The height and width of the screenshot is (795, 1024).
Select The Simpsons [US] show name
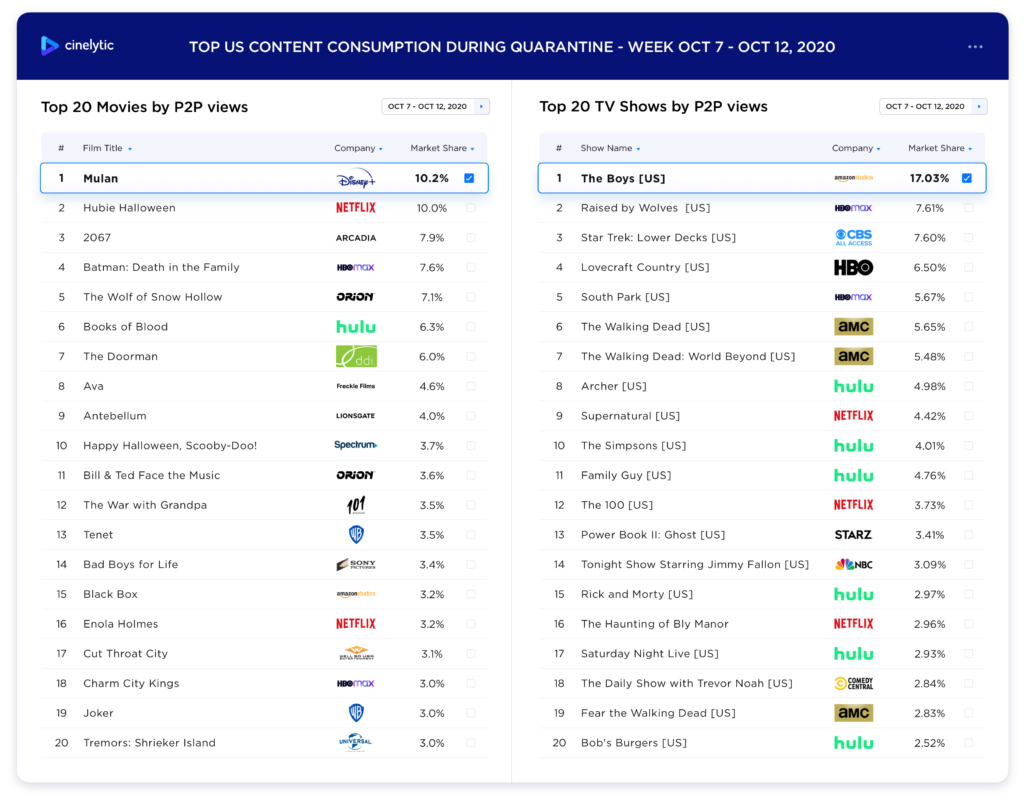point(633,446)
